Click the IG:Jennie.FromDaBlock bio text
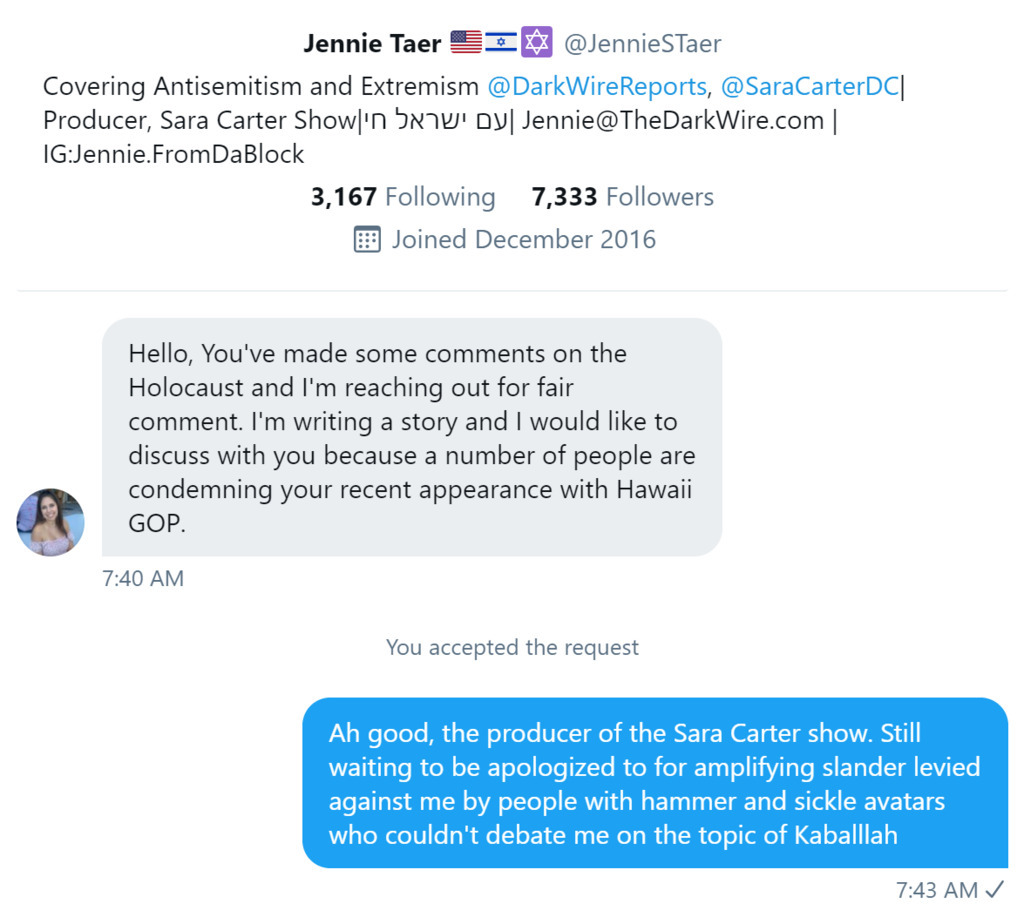The width and height of the screenshot is (1024, 917). 174,154
